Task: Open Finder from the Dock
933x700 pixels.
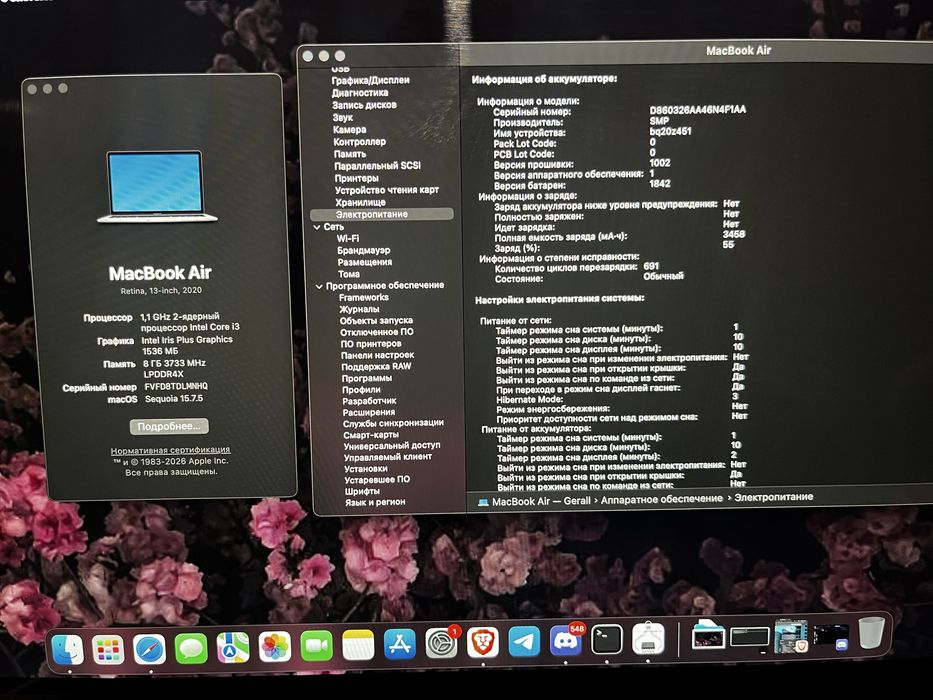Action: point(67,649)
